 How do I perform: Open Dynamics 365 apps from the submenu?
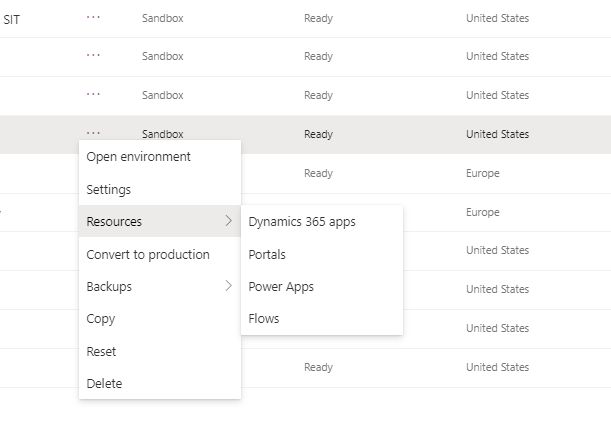pos(302,222)
